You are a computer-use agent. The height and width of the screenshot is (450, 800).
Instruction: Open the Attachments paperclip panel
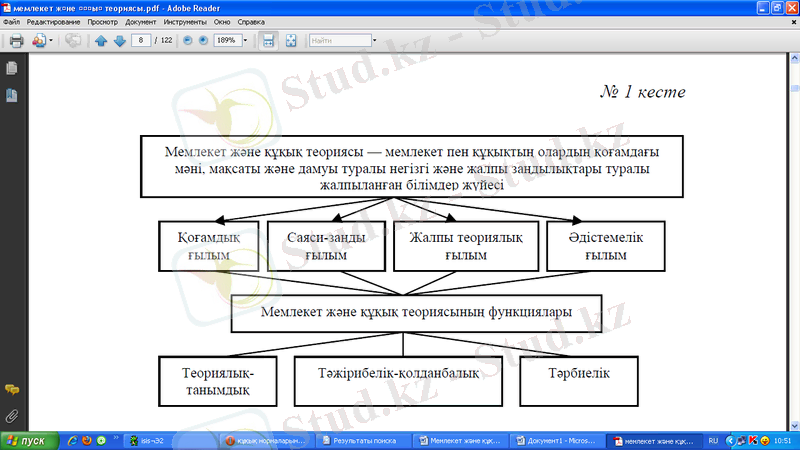pos(12,416)
